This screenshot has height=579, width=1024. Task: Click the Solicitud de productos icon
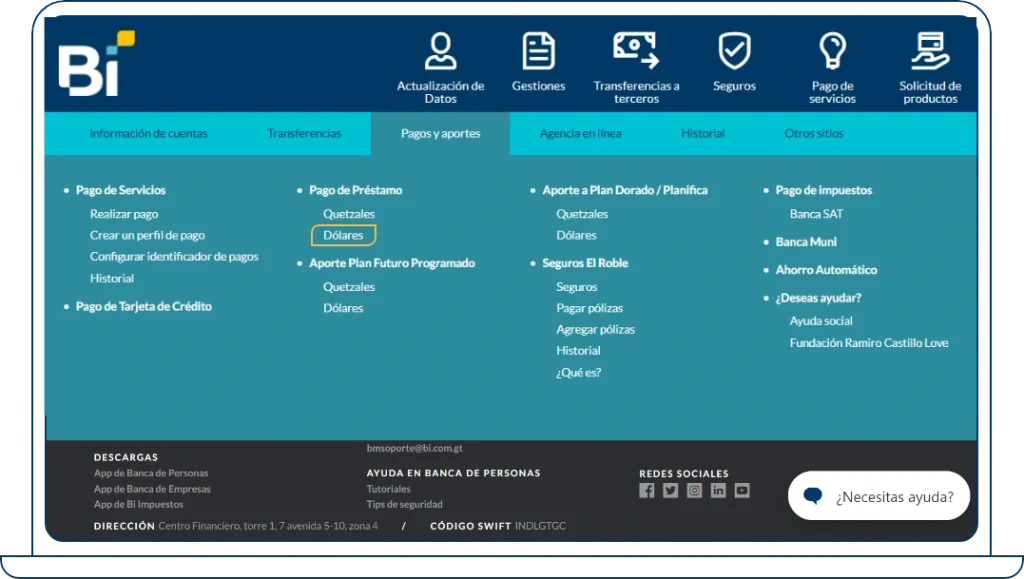click(x=930, y=51)
